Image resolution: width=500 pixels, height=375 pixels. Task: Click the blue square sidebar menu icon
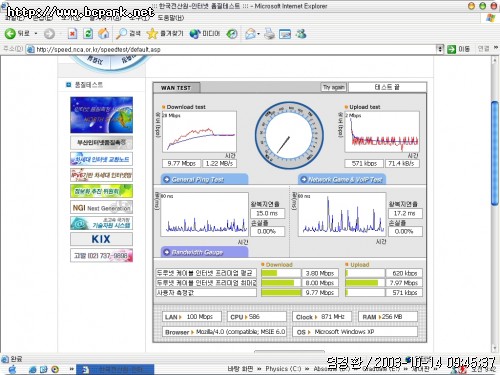[69, 85]
